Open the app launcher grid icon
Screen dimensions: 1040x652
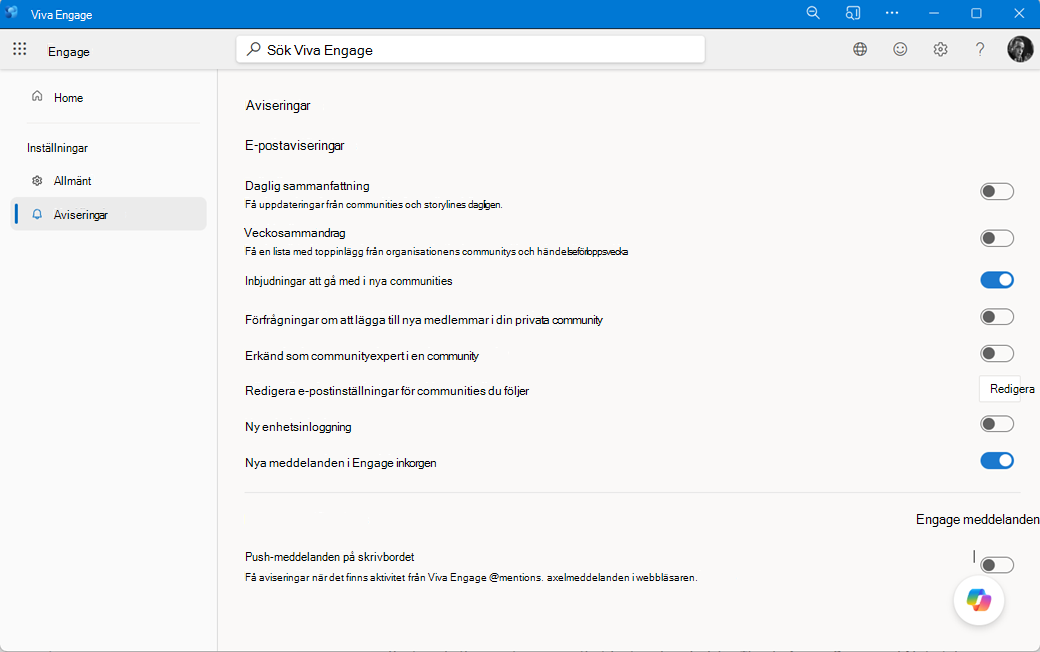[20, 49]
